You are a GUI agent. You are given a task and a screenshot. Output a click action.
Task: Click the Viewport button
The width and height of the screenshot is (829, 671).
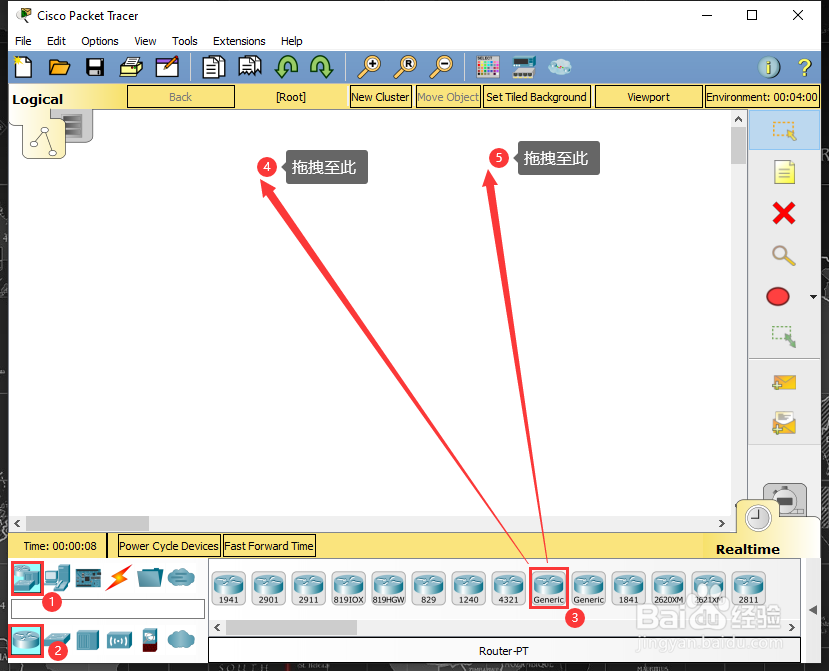click(649, 97)
